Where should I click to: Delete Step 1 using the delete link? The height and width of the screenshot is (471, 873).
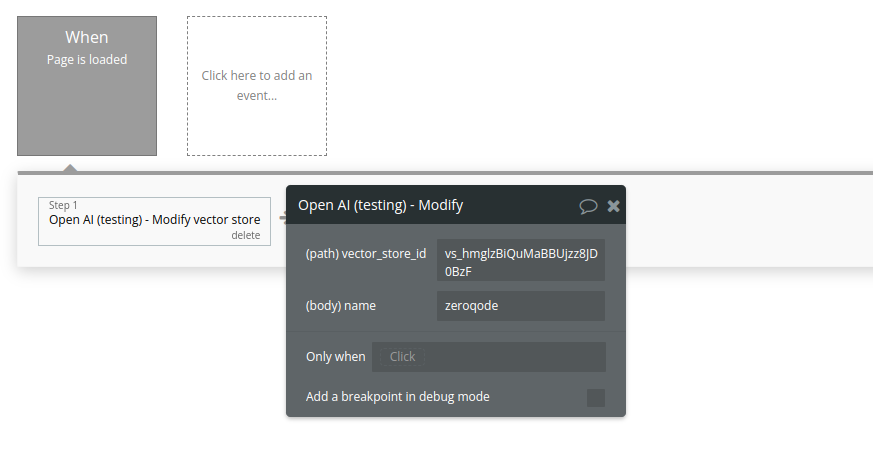pyautogui.click(x=245, y=236)
